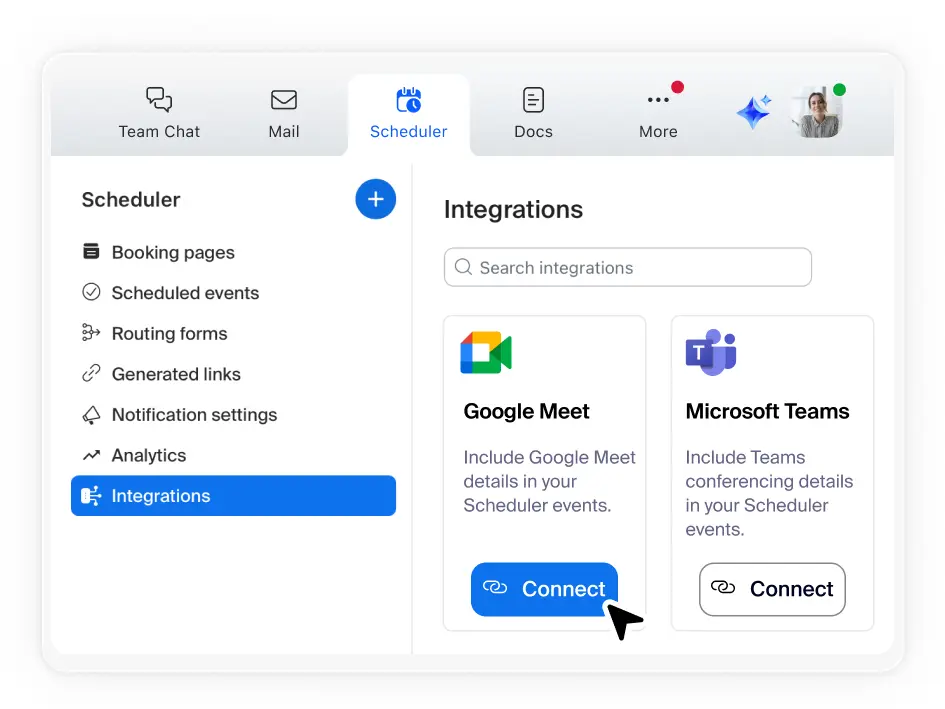Click the Microsoft Teams logo icon
The image size is (945, 709).
coord(711,352)
